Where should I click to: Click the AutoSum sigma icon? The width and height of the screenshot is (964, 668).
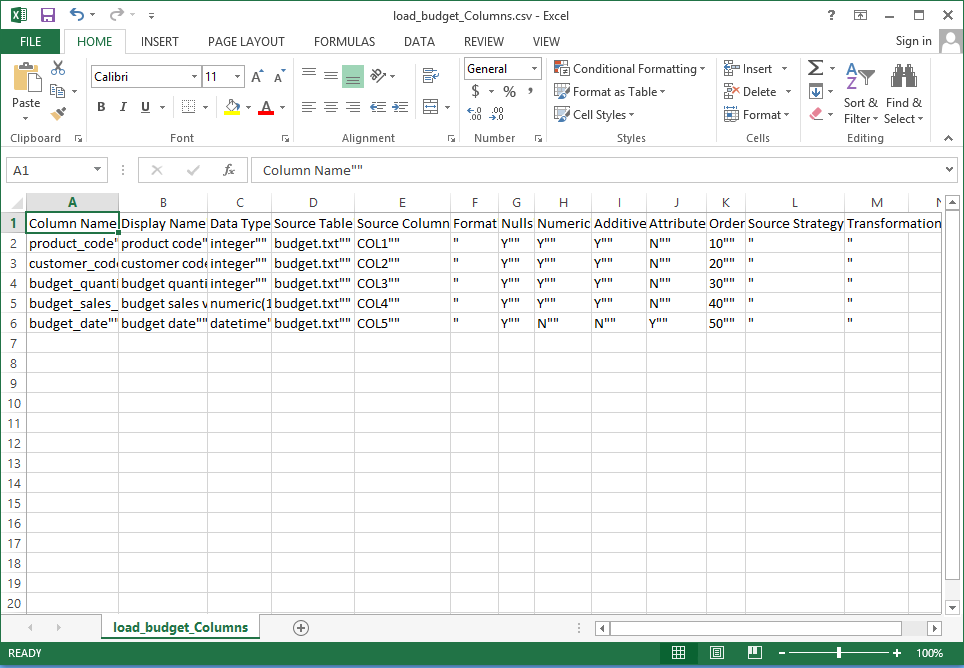816,68
